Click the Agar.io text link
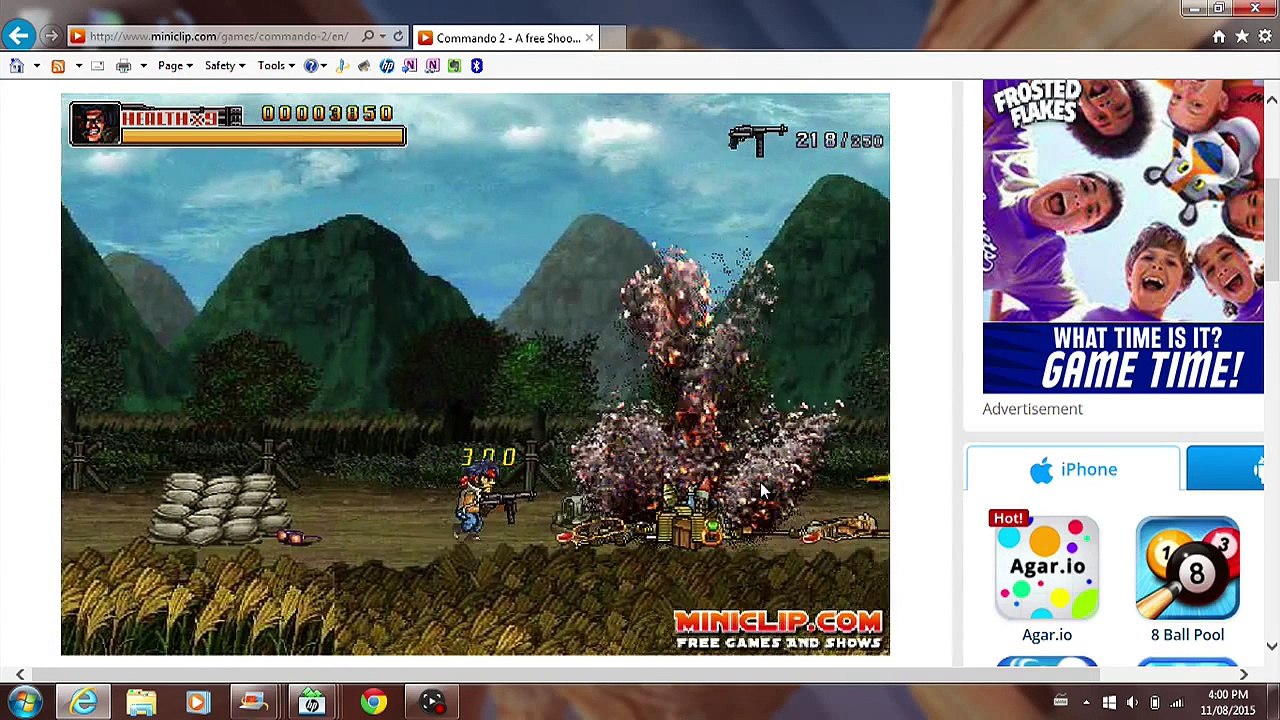The width and height of the screenshot is (1280, 720). tap(1047, 635)
